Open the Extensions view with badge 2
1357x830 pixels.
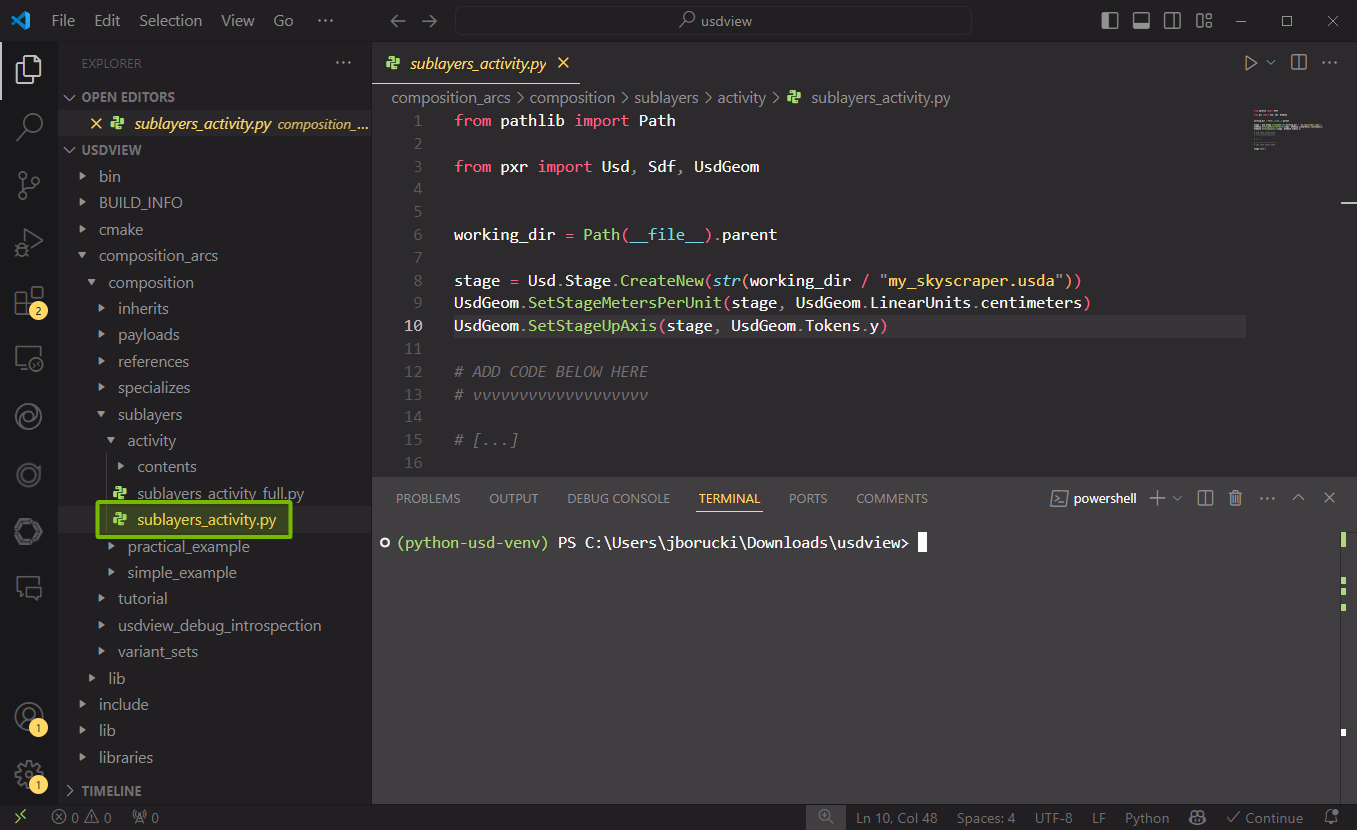click(x=29, y=301)
